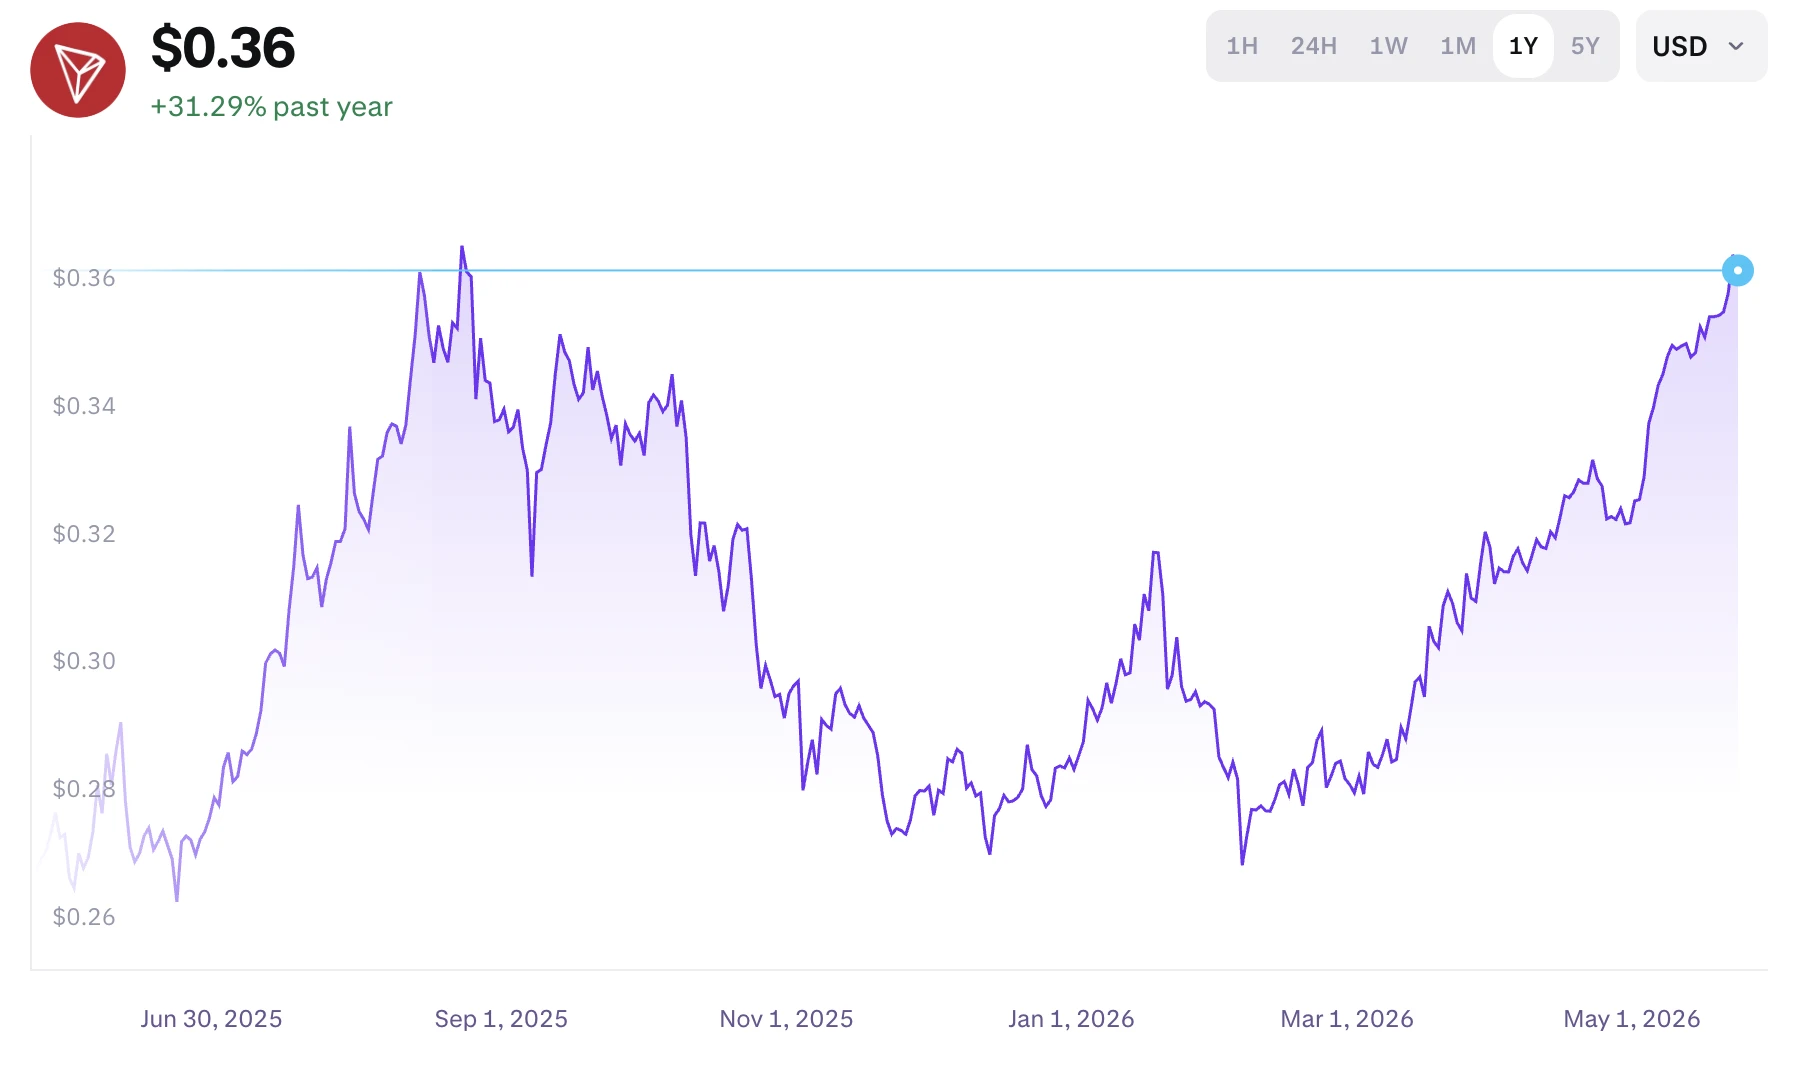1796x1074 pixels.
Task: Open the USD currency dropdown
Action: coord(1701,46)
